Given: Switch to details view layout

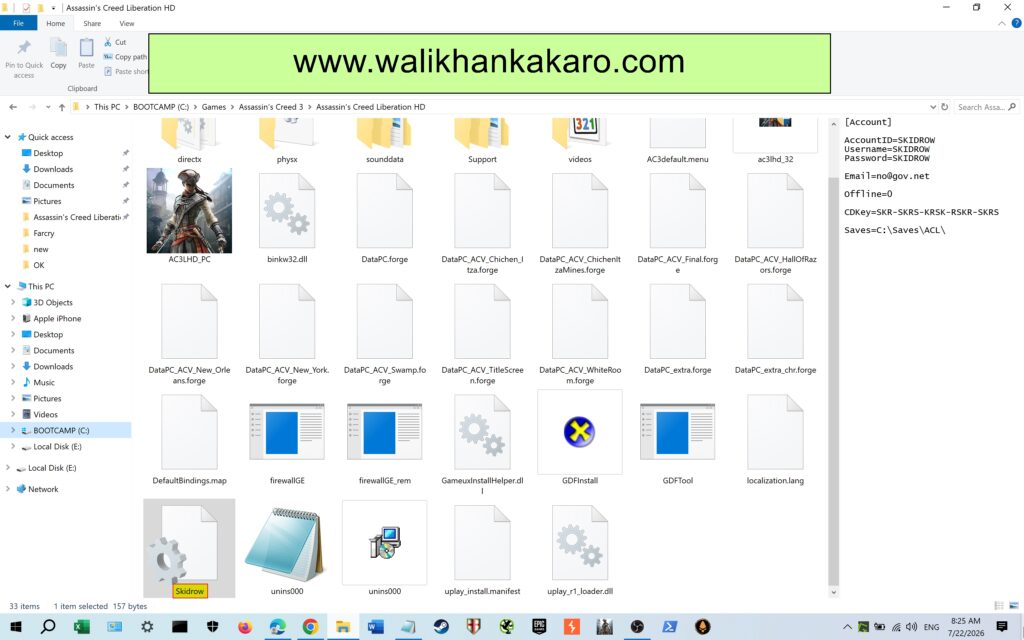Looking at the screenshot, I should [999, 606].
